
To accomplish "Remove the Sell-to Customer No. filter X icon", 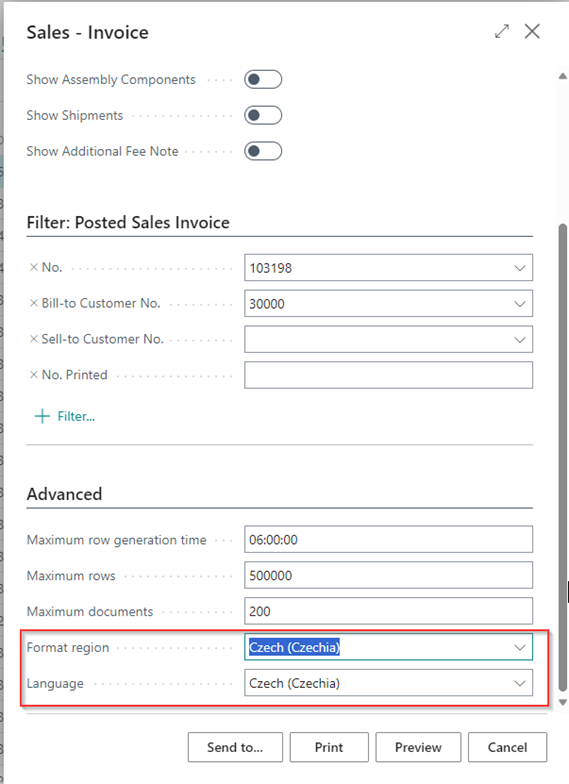I will [x=34, y=339].
